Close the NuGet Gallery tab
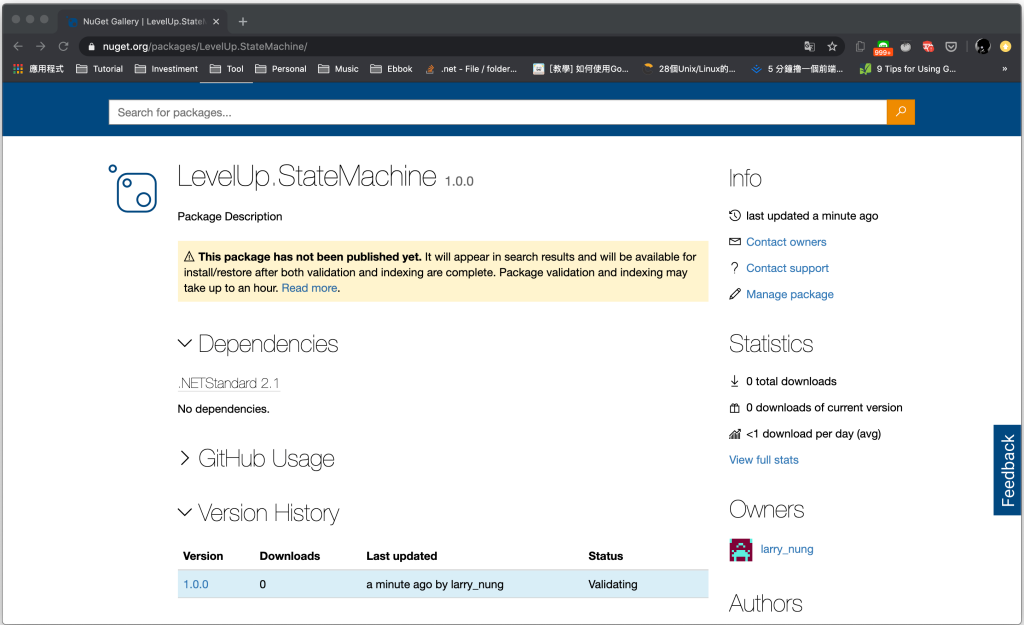 (x=216, y=22)
